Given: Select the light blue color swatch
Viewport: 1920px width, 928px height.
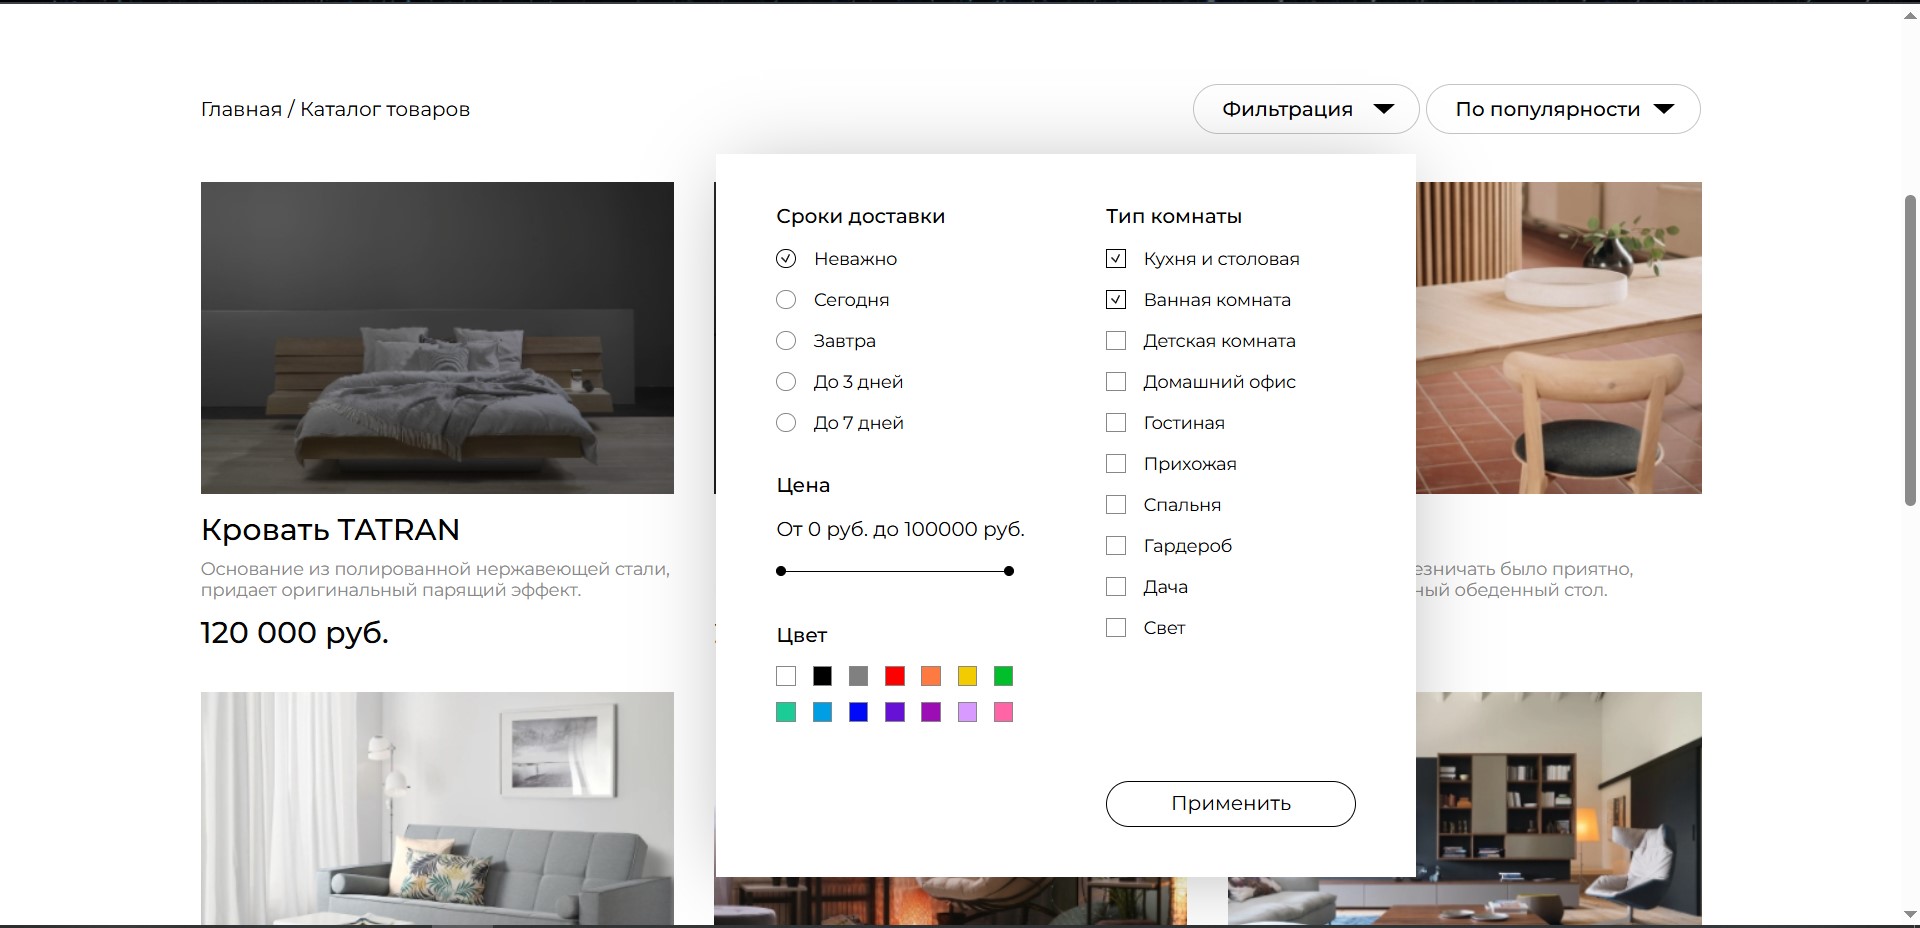Looking at the screenshot, I should [822, 712].
